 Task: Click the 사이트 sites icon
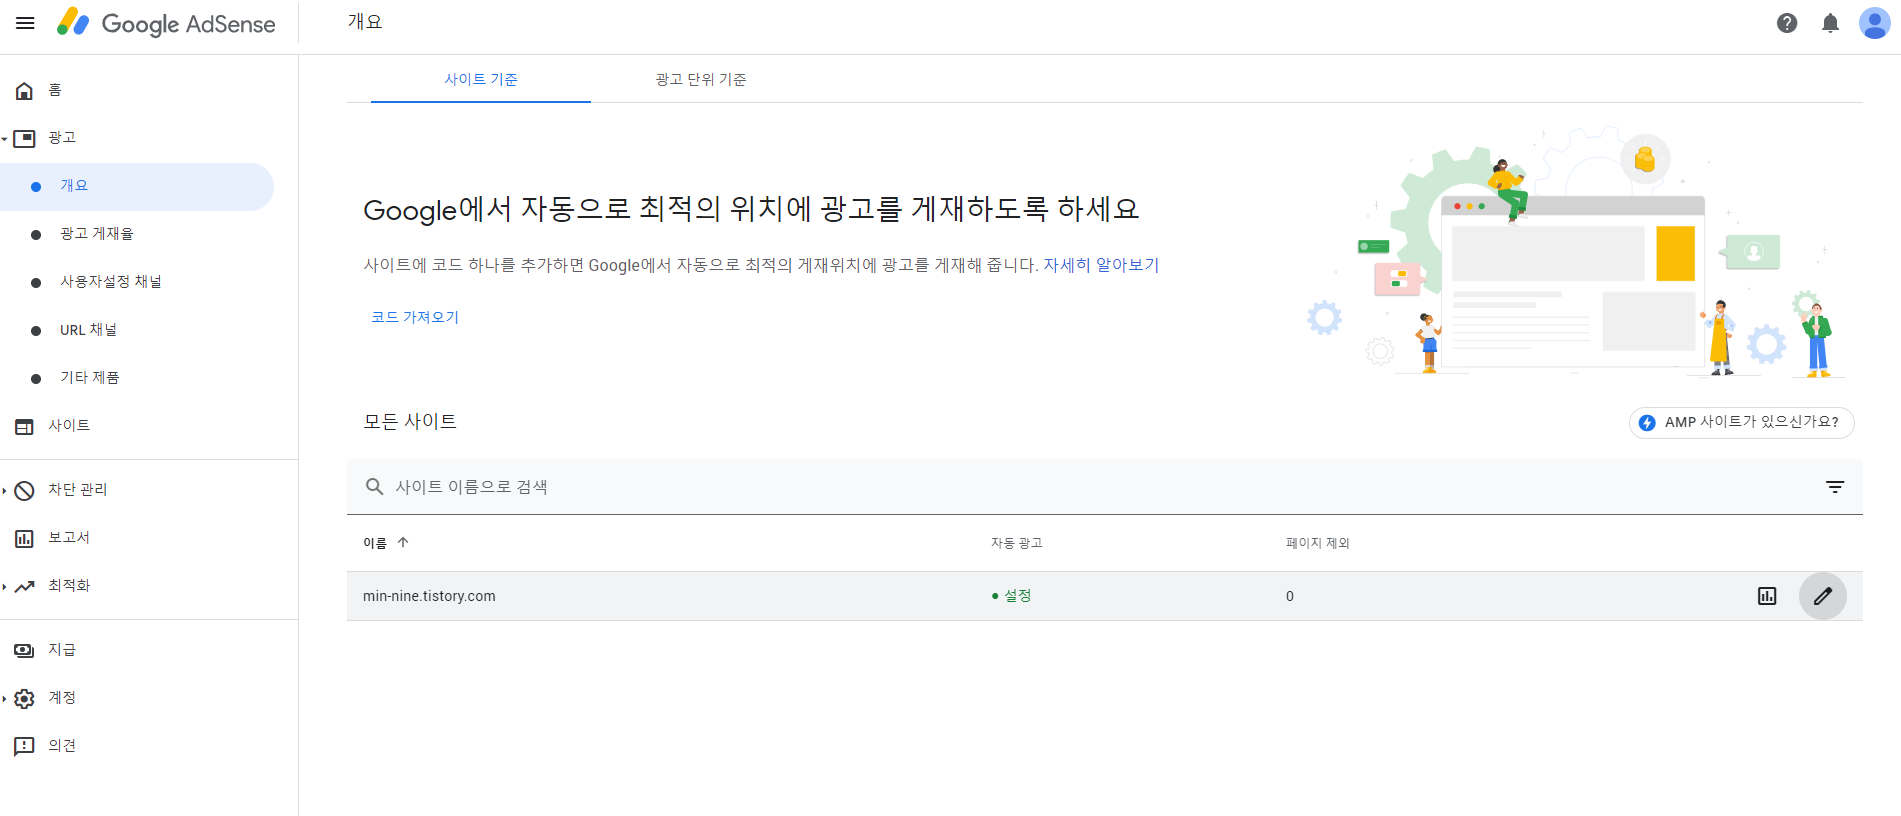(x=25, y=427)
